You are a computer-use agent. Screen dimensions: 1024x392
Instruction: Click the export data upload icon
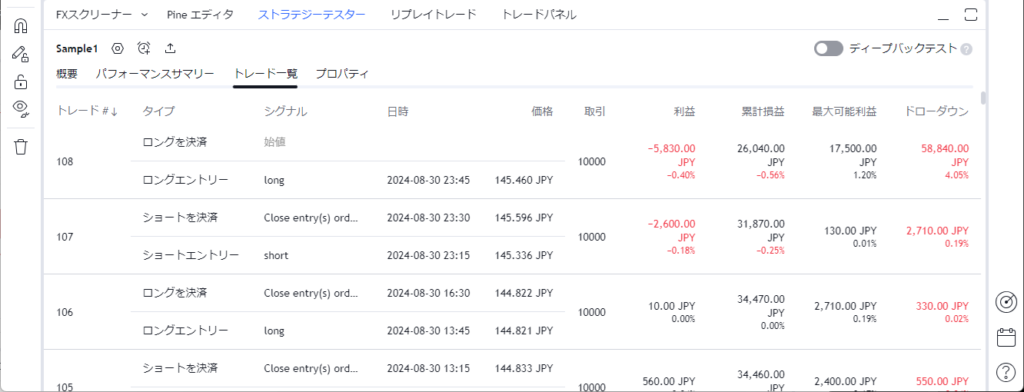click(170, 48)
